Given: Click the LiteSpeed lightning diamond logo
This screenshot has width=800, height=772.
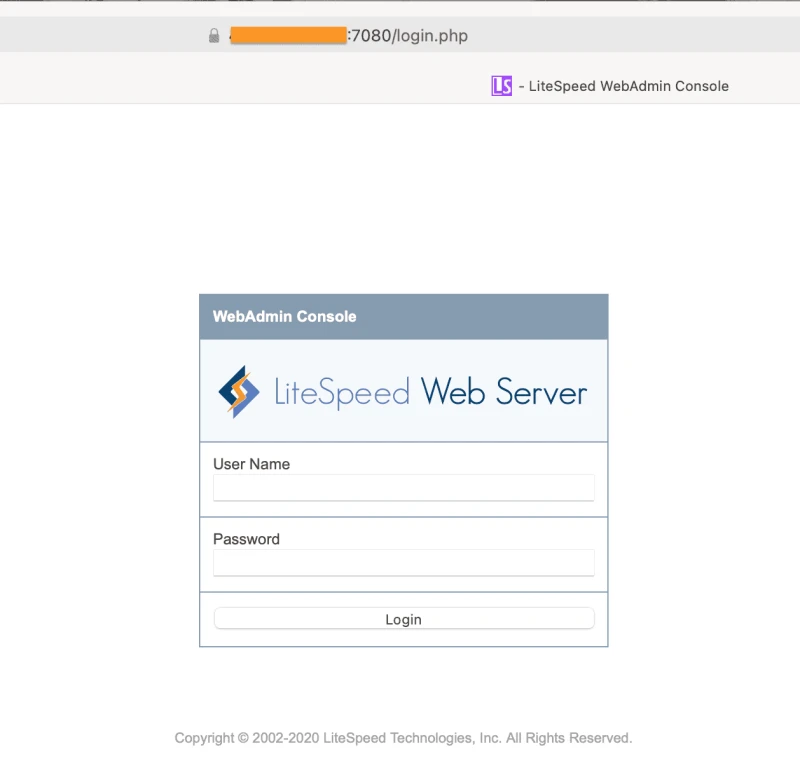Looking at the screenshot, I should [x=239, y=392].
